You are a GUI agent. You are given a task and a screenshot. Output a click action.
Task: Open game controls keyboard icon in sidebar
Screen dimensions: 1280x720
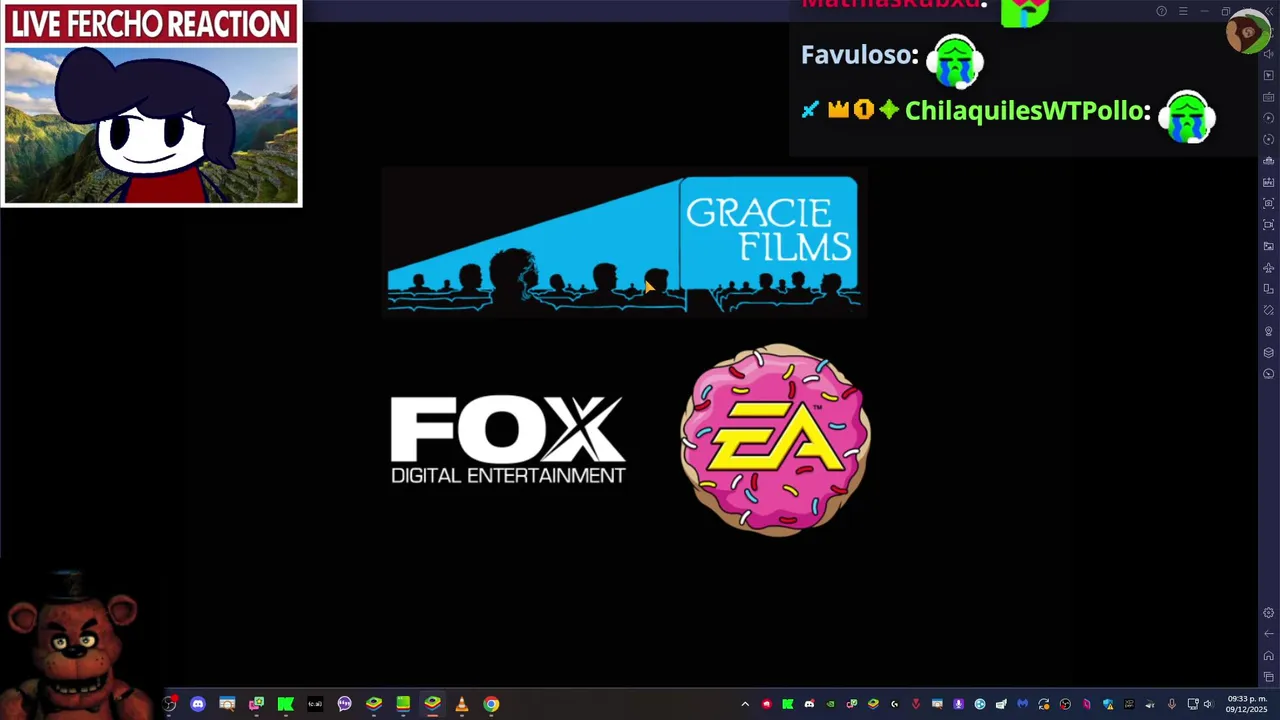point(1268,97)
